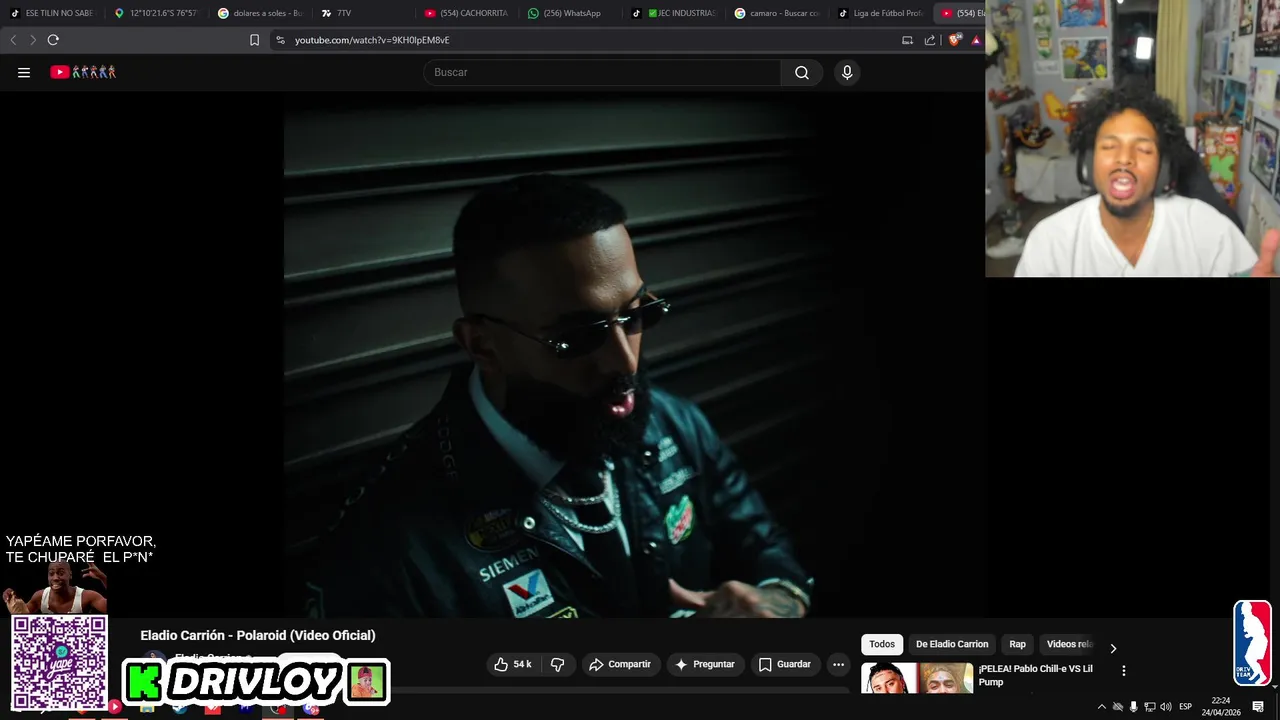Open the cast screen icon in the address bar
This screenshot has height=720, width=1280.
(x=907, y=40)
